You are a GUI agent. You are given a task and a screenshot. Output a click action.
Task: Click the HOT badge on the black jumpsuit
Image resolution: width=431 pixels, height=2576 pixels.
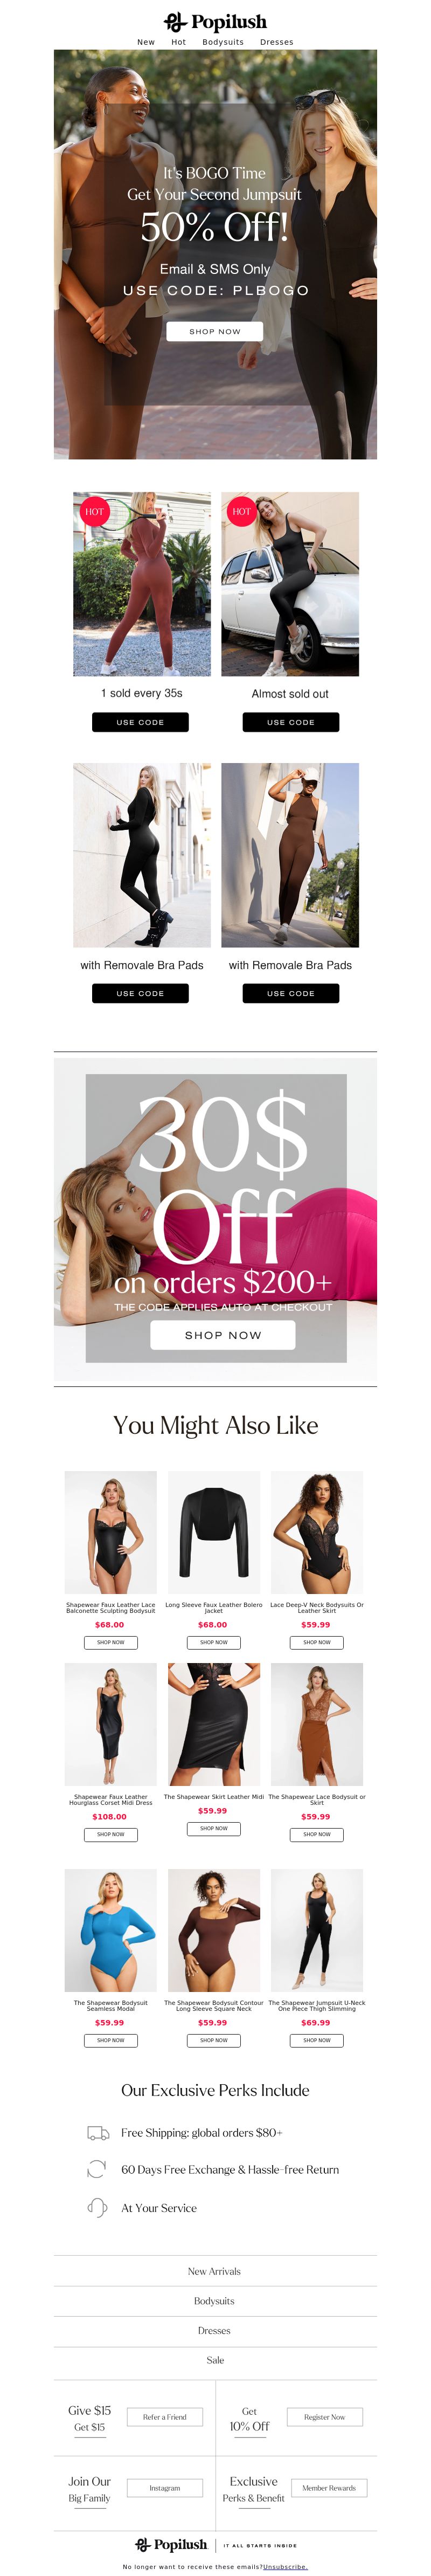click(241, 511)
